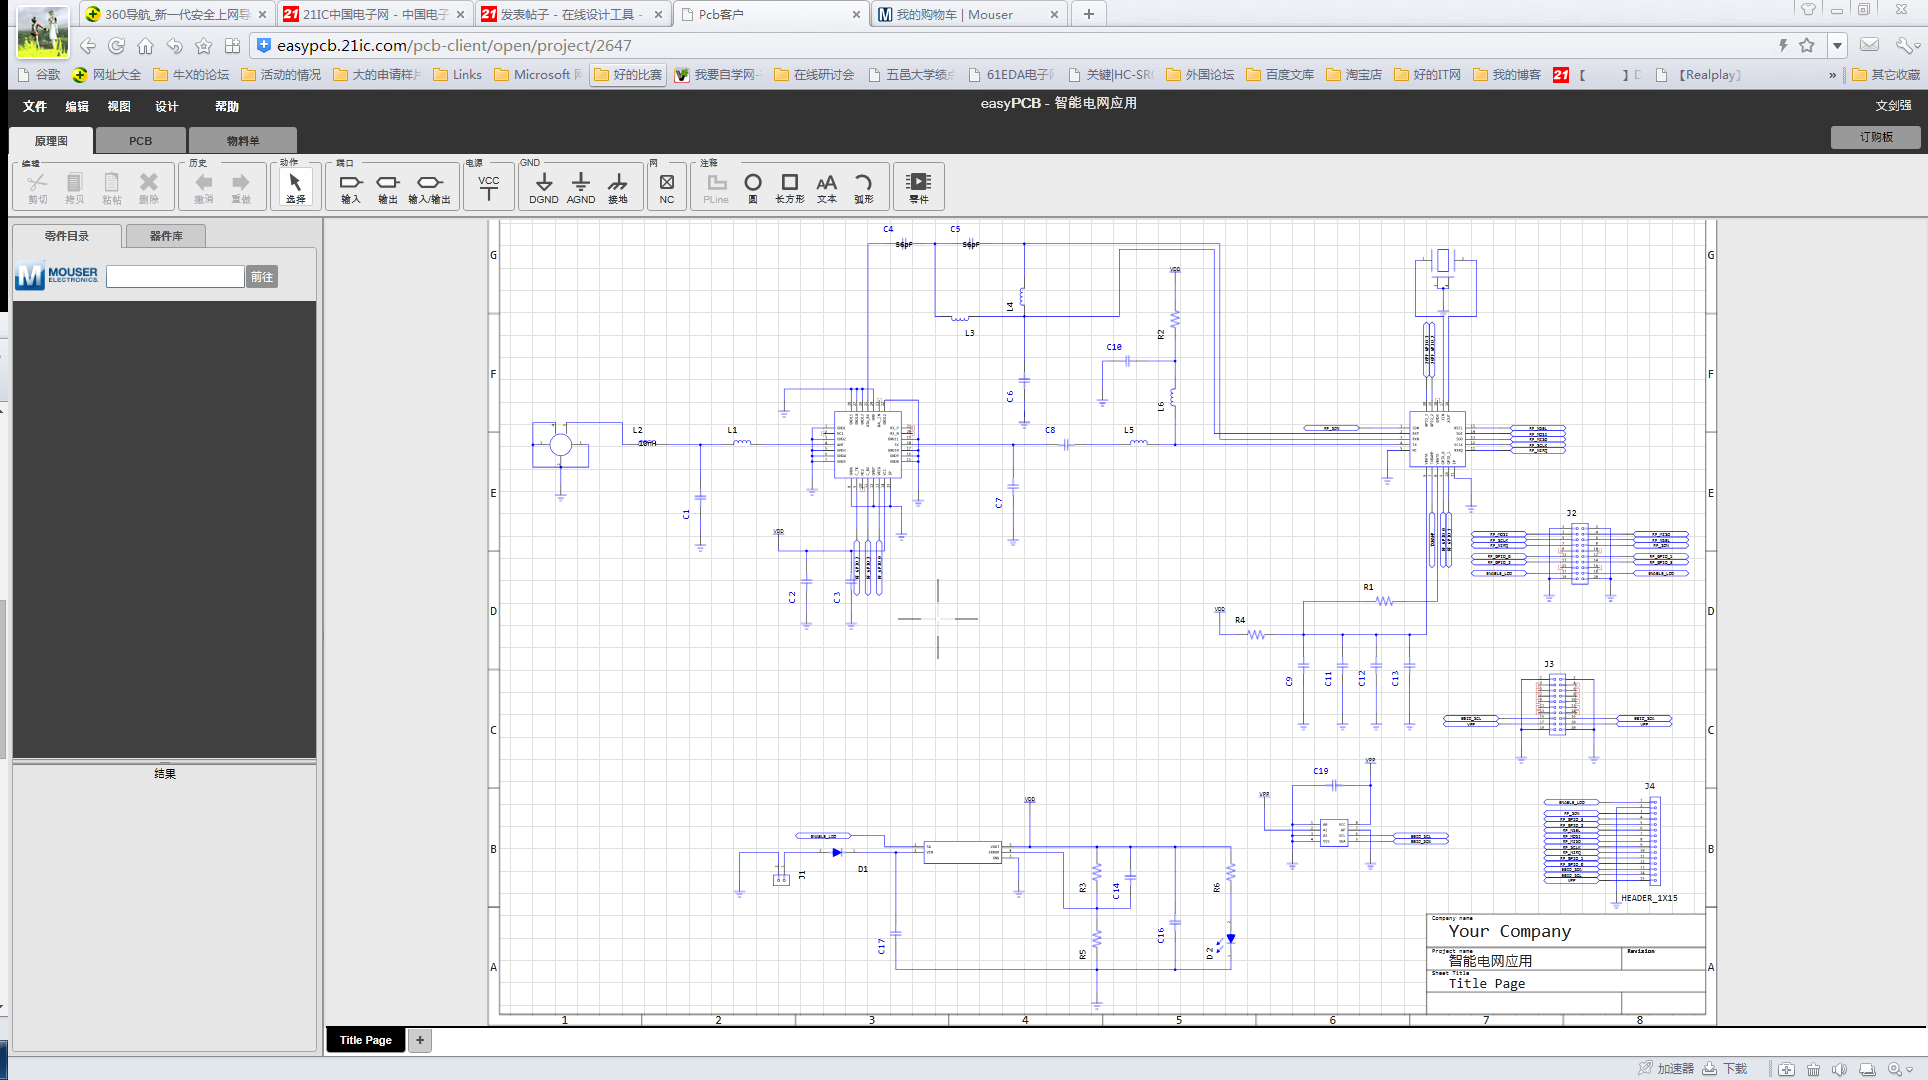Click the browser refresh icon
The image size is (1928, 1080).
[117, 46]
